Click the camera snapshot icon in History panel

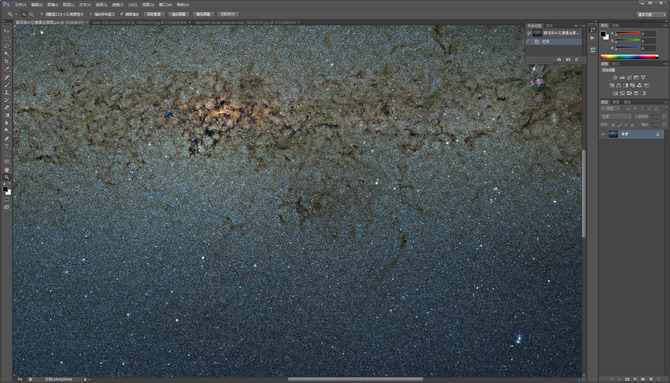tap(568, 60)
